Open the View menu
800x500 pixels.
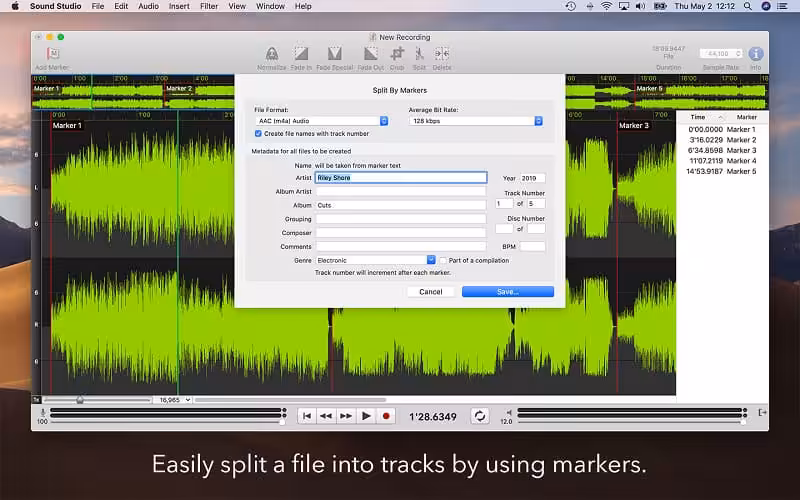pyautogui.click(x=237, y=6)
